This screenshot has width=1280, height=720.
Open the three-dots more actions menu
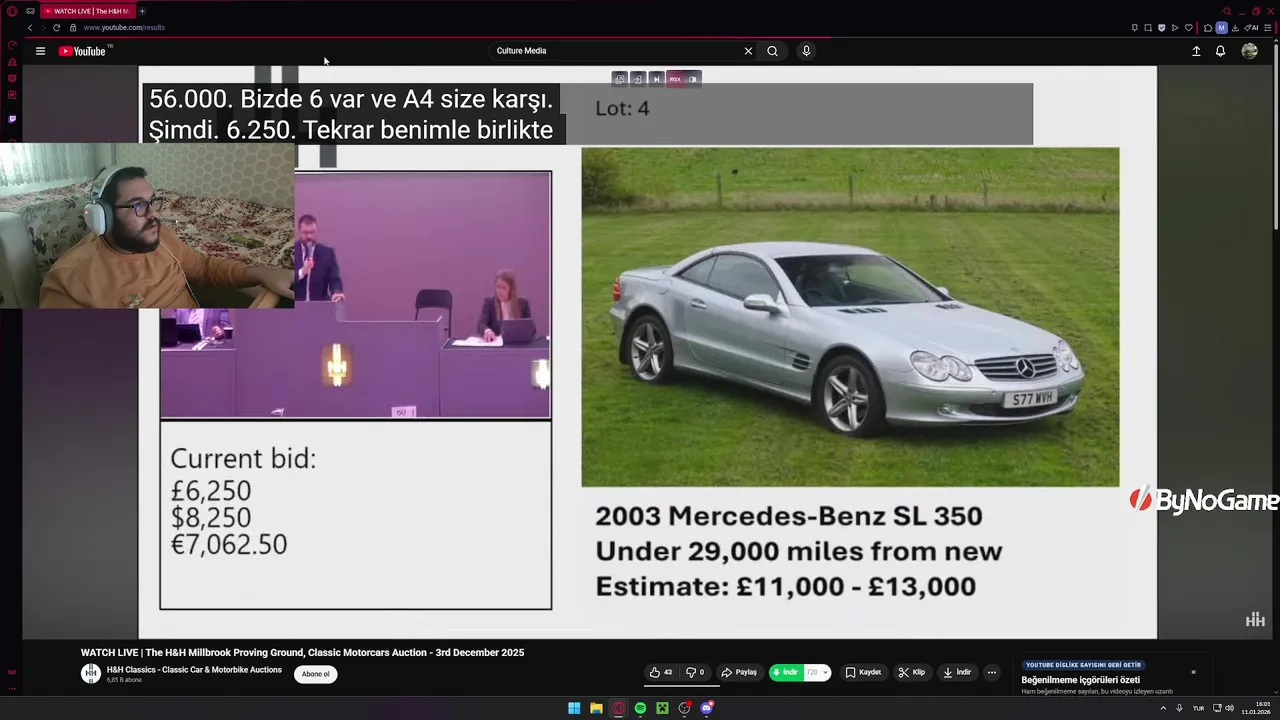point(992,672)
